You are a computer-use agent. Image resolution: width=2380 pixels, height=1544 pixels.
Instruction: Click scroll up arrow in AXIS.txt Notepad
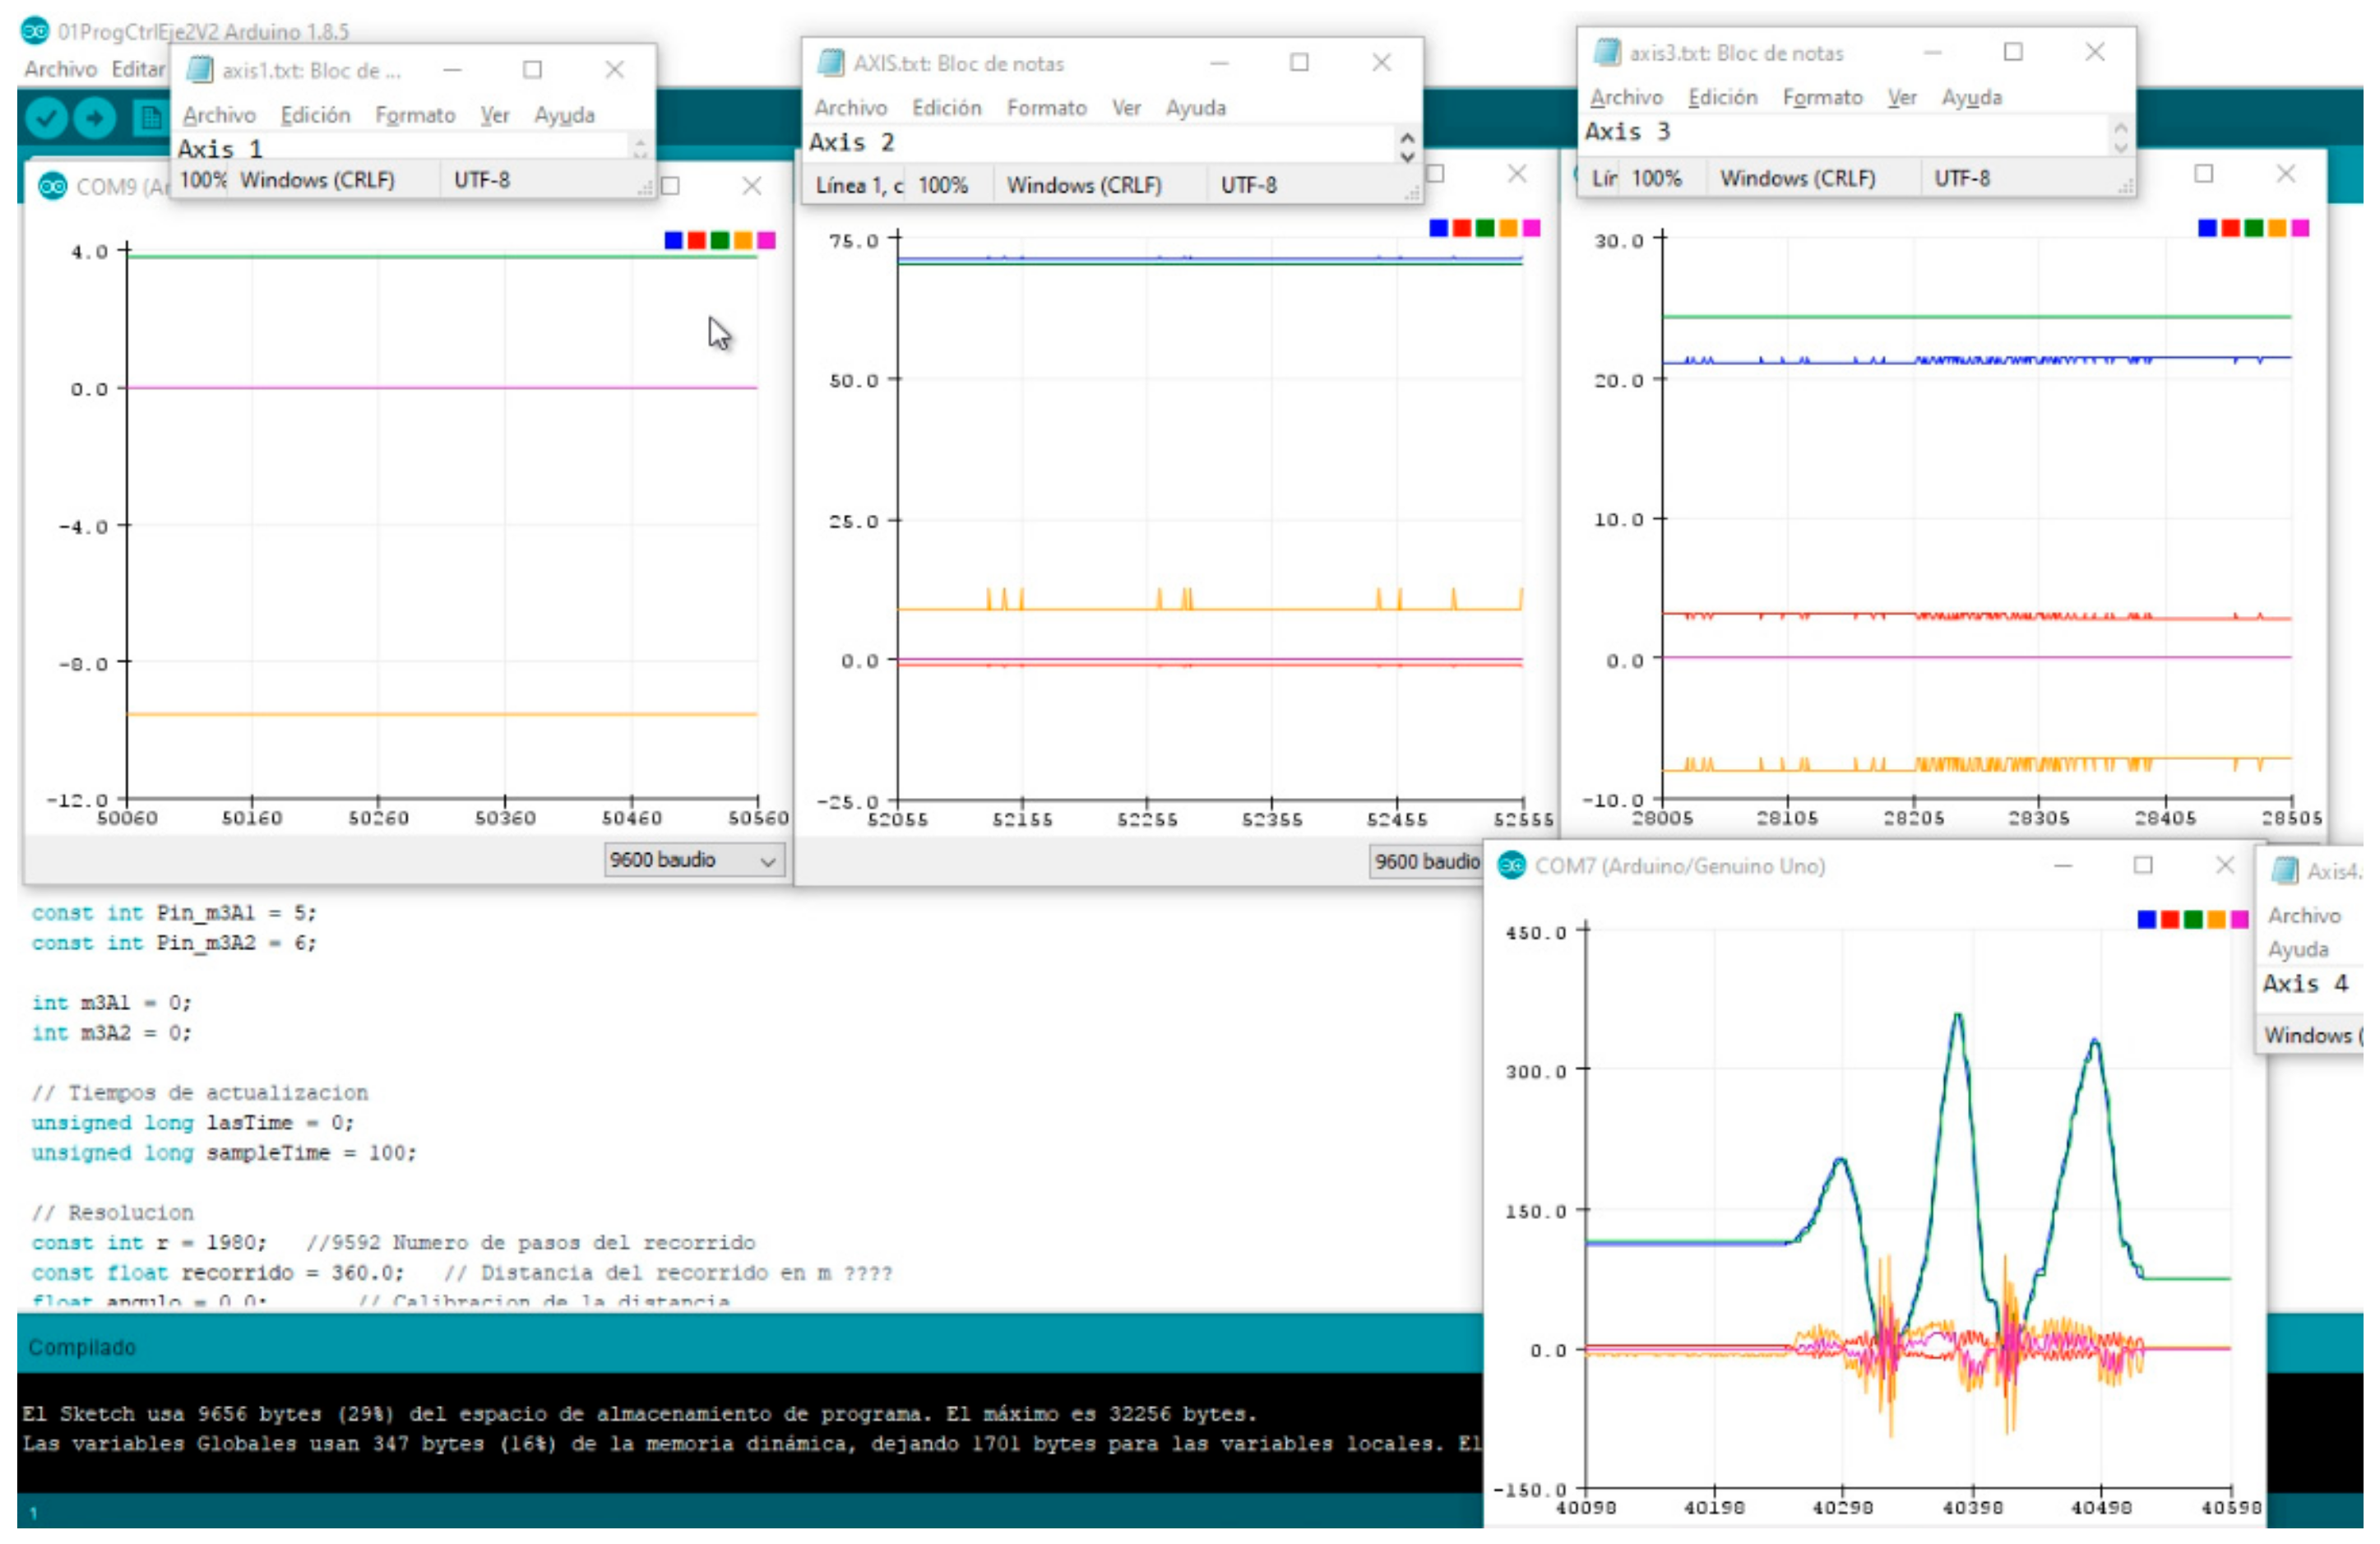coord(1407,138)
